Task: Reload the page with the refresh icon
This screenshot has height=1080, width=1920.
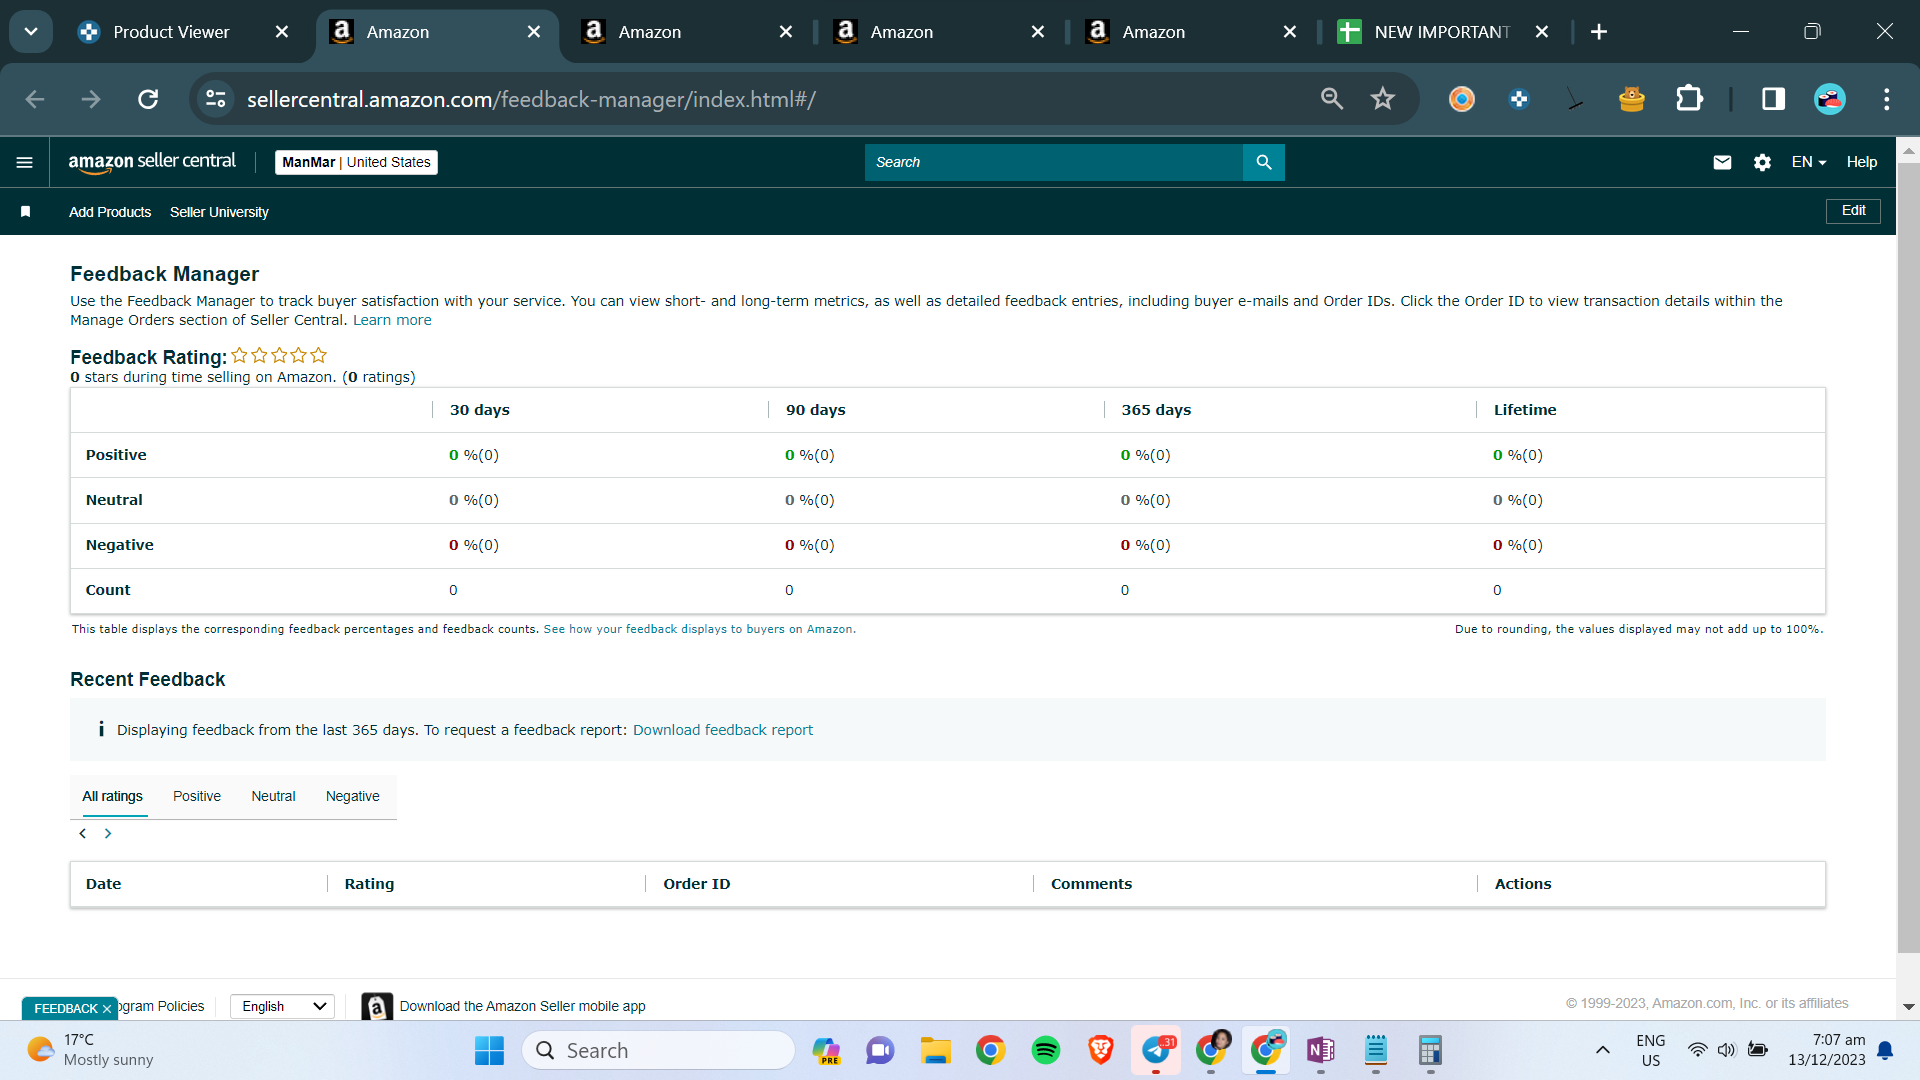Action: (x=148, y=99)
